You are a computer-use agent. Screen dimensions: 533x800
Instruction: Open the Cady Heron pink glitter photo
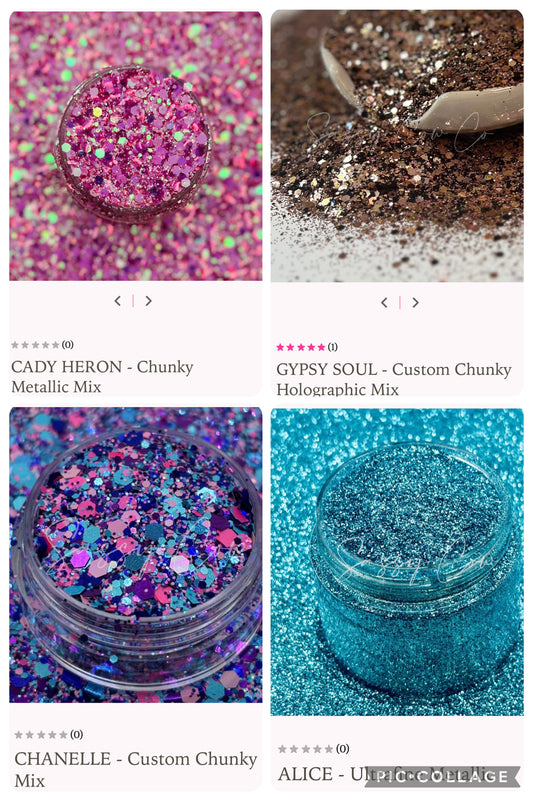(136, 145)
